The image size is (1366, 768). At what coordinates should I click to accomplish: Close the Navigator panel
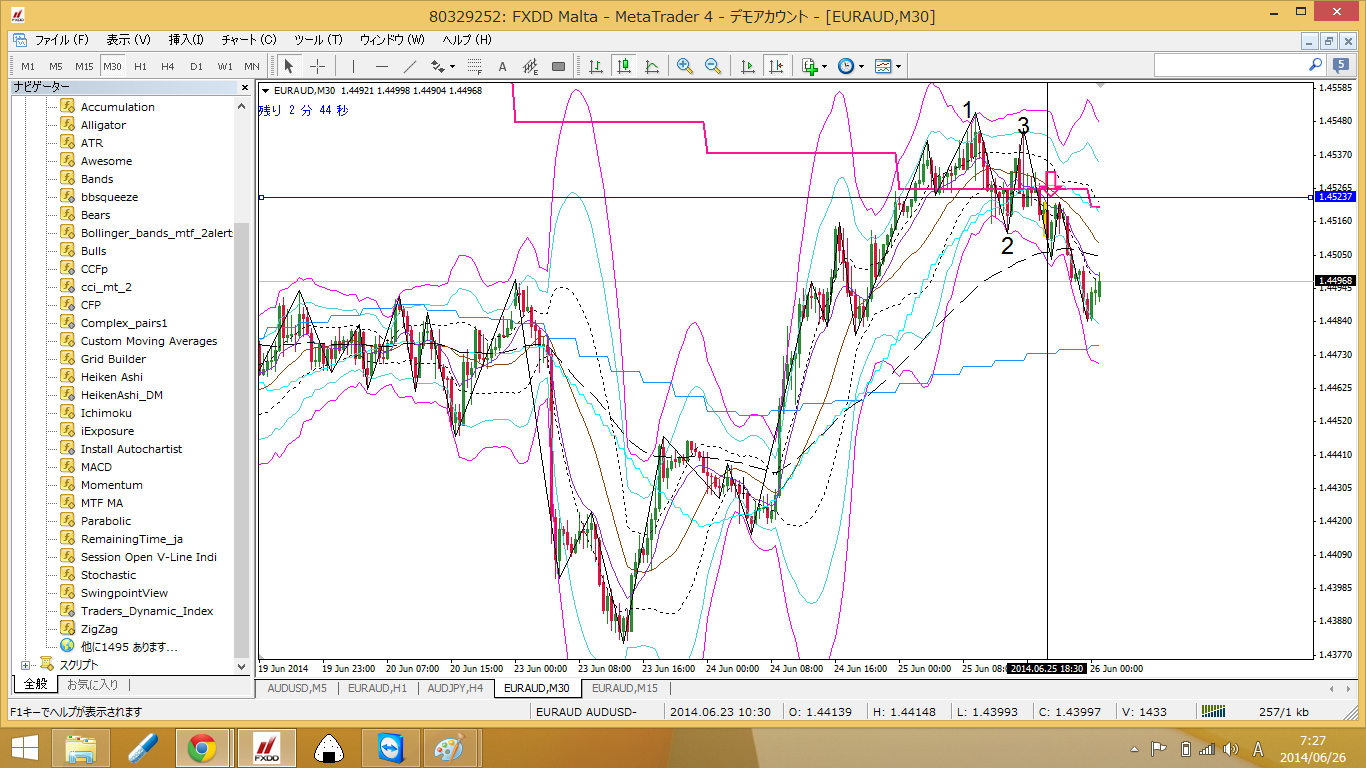tap(243, 87)
